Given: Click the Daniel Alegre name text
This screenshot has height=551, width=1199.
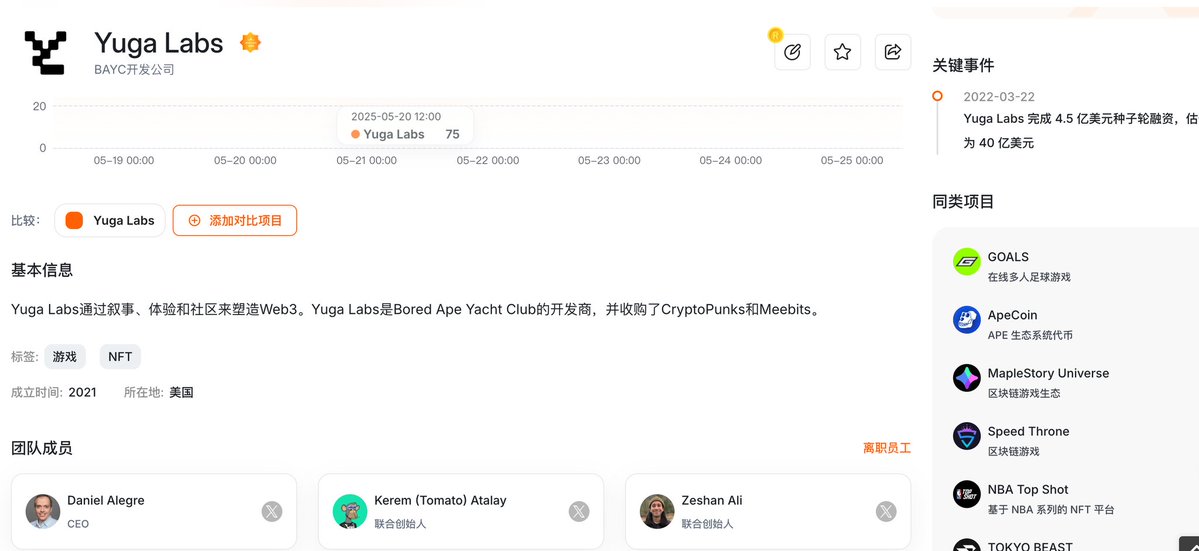Looking at the screenshot, I should [106, 501].
